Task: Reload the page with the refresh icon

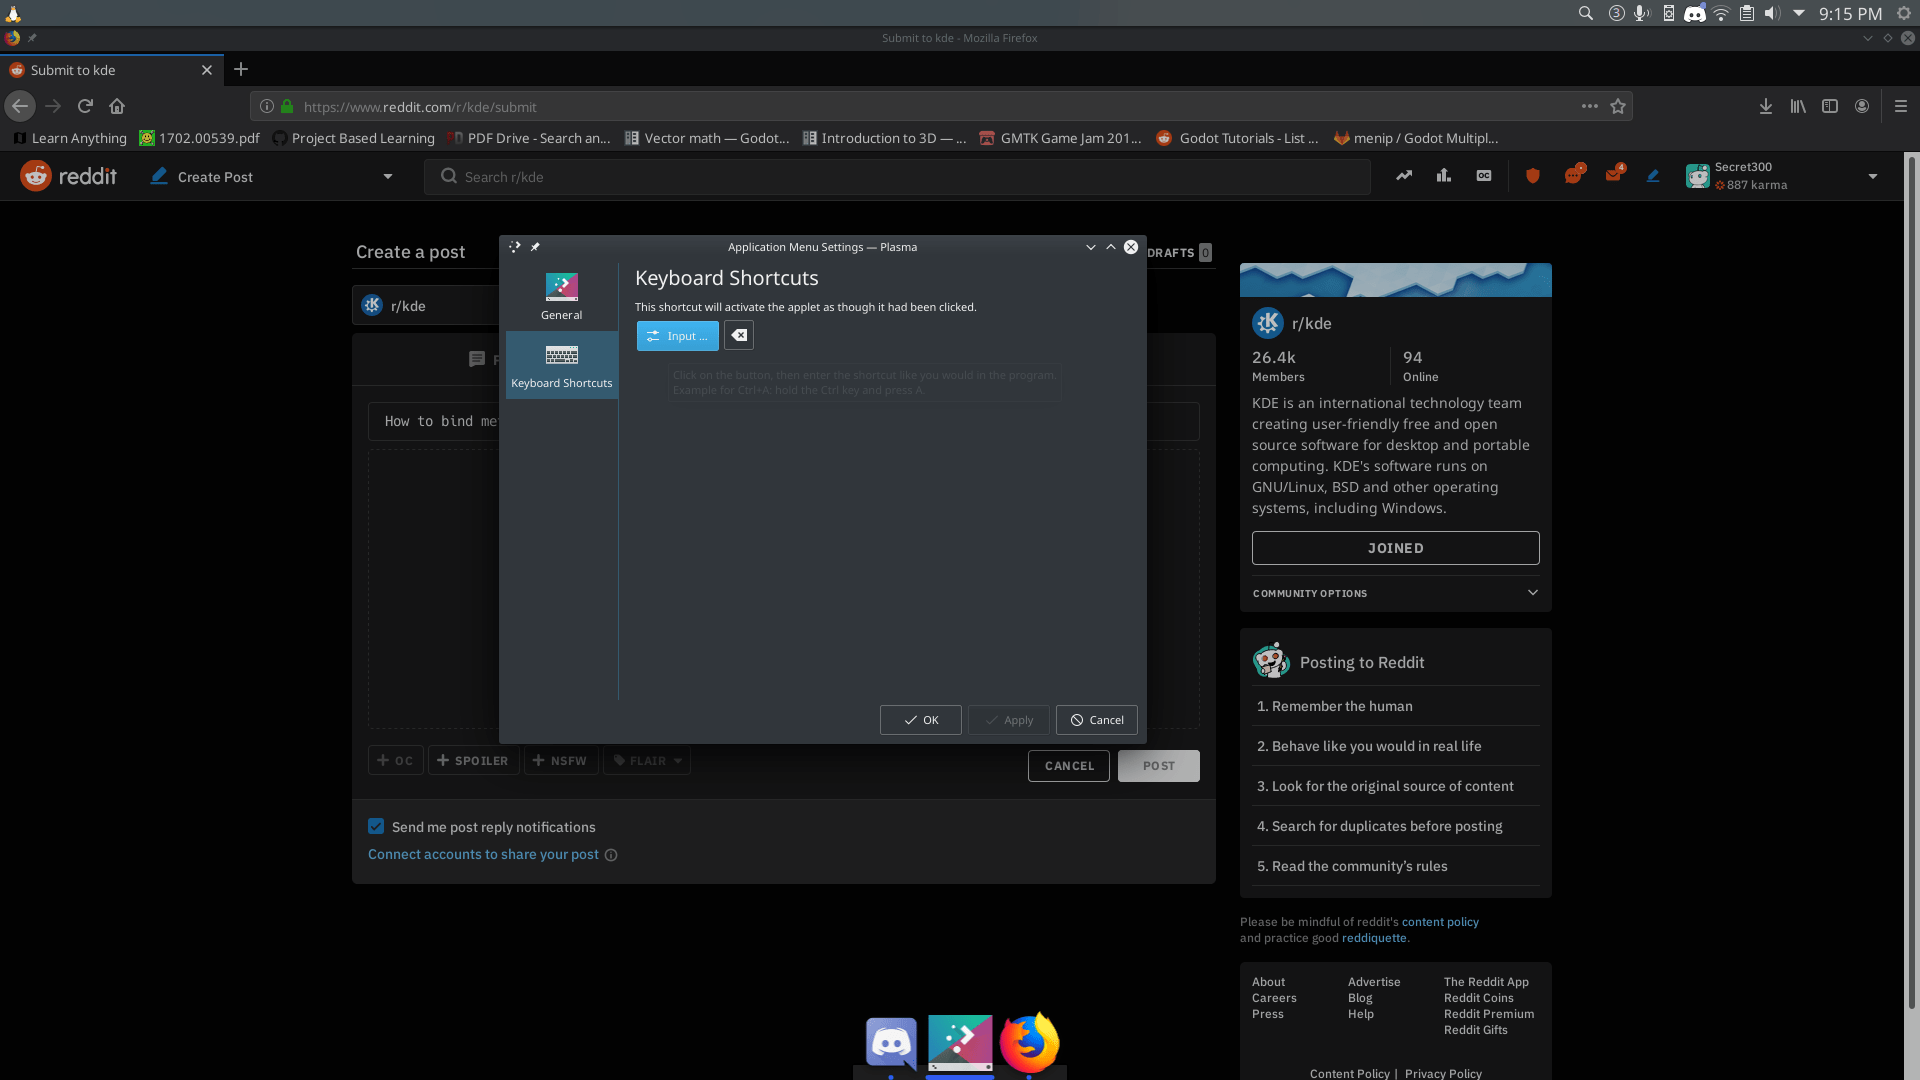Action: pyautogui.click(x=85, y=106)
